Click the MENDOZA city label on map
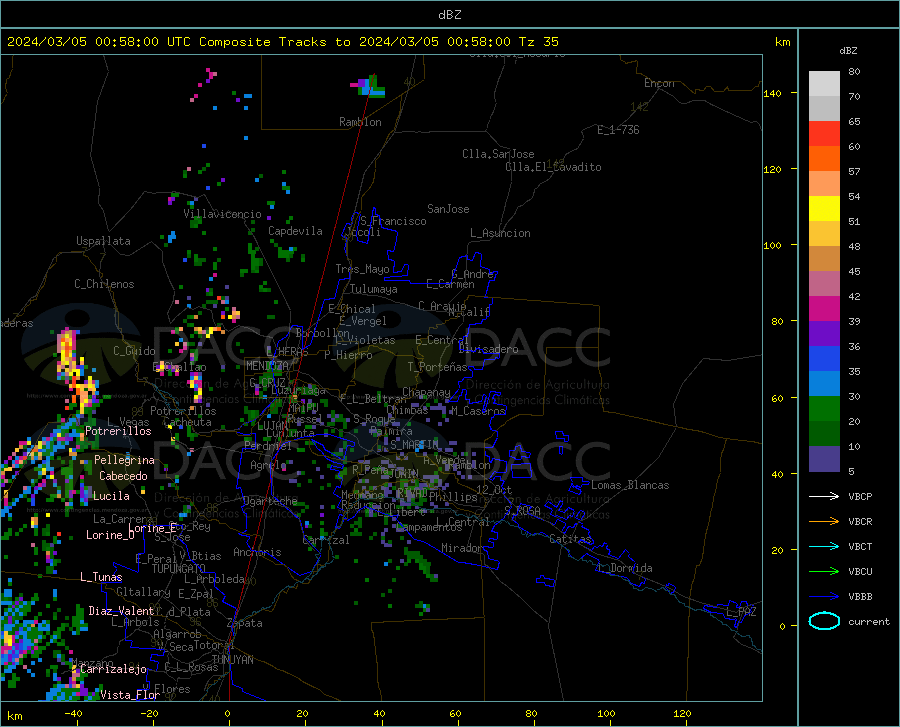Screen dimensions: 900x727 click(267, 366)
